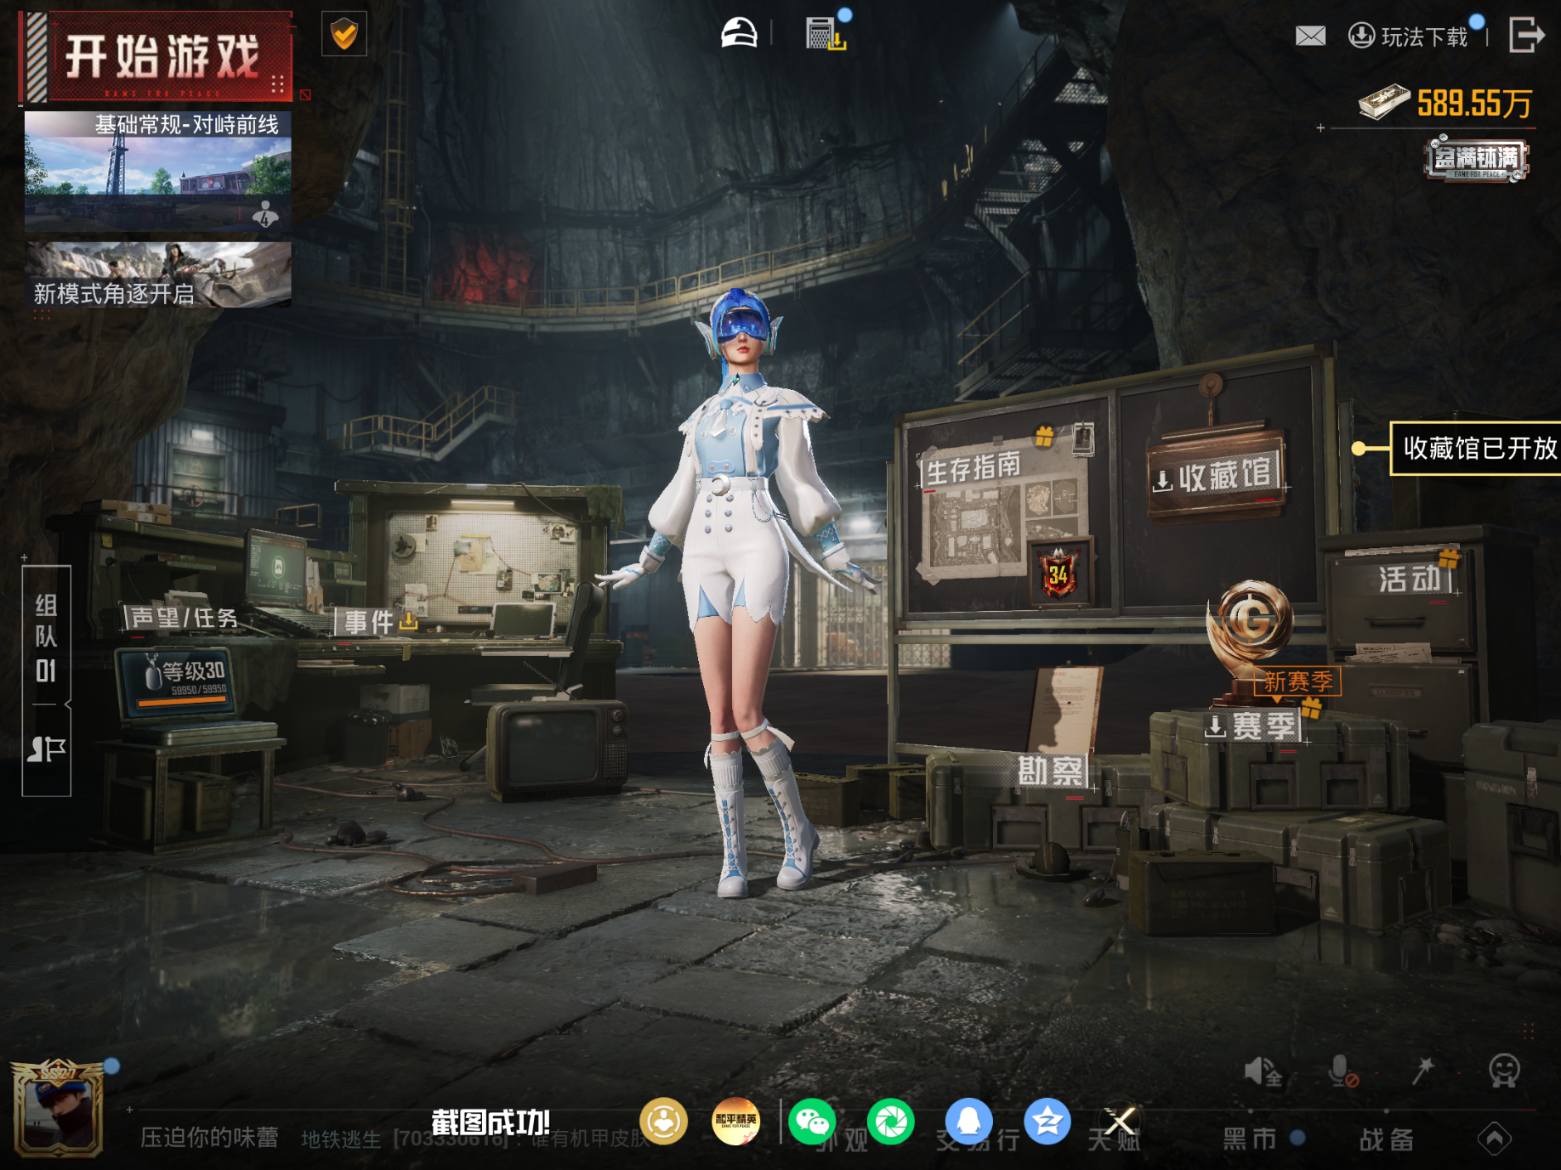Click the 开始游戏 start game button
Image resolution: width=1561 pixels, height=1170 pixels.
(x=158, y=57)
